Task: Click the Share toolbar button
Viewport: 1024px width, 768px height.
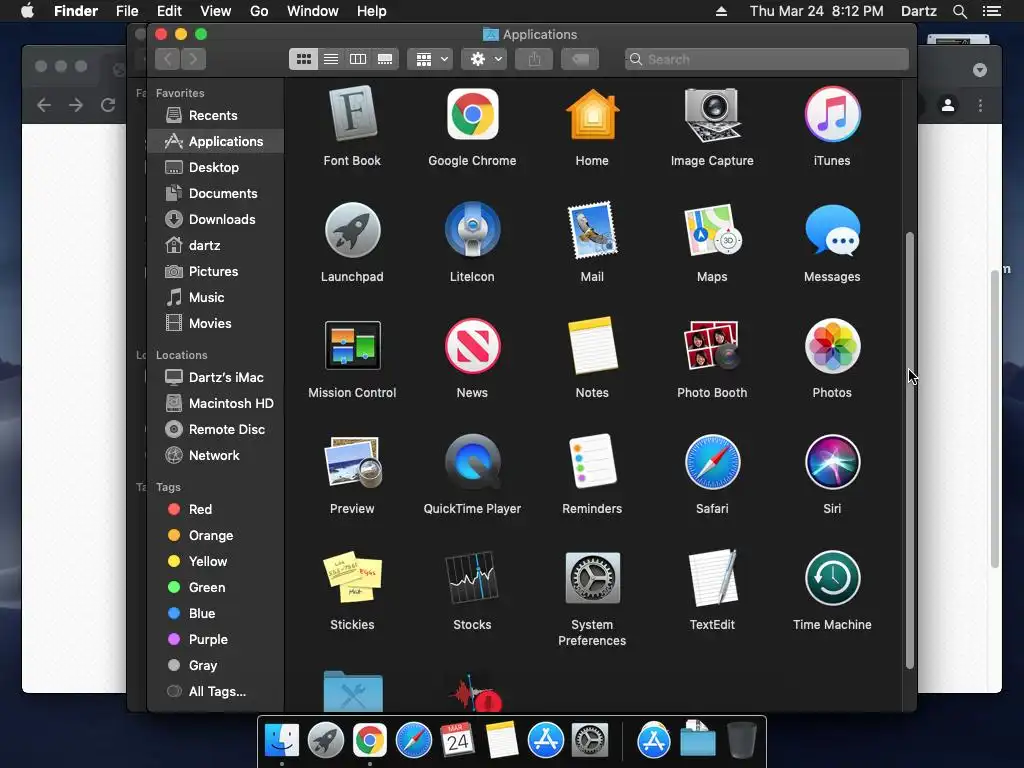Action: pyautogui.click(x=534, y=59)
